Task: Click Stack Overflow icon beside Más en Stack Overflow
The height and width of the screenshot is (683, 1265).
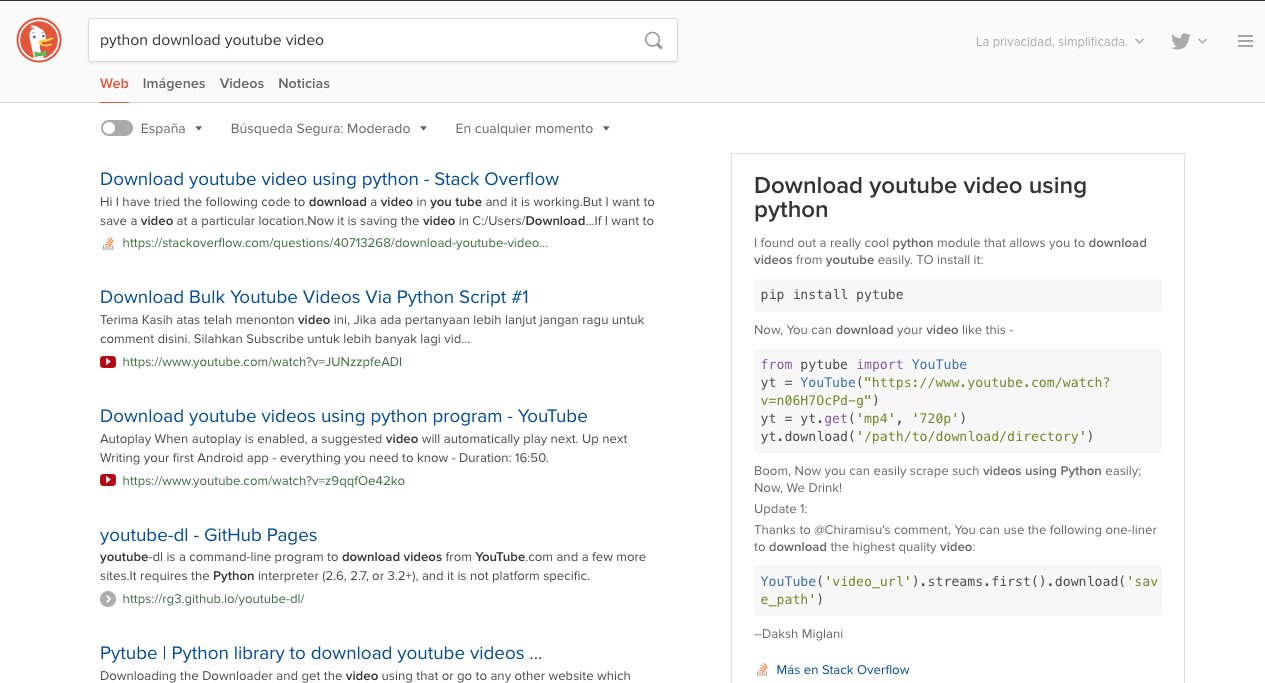Action: [762, 669]
